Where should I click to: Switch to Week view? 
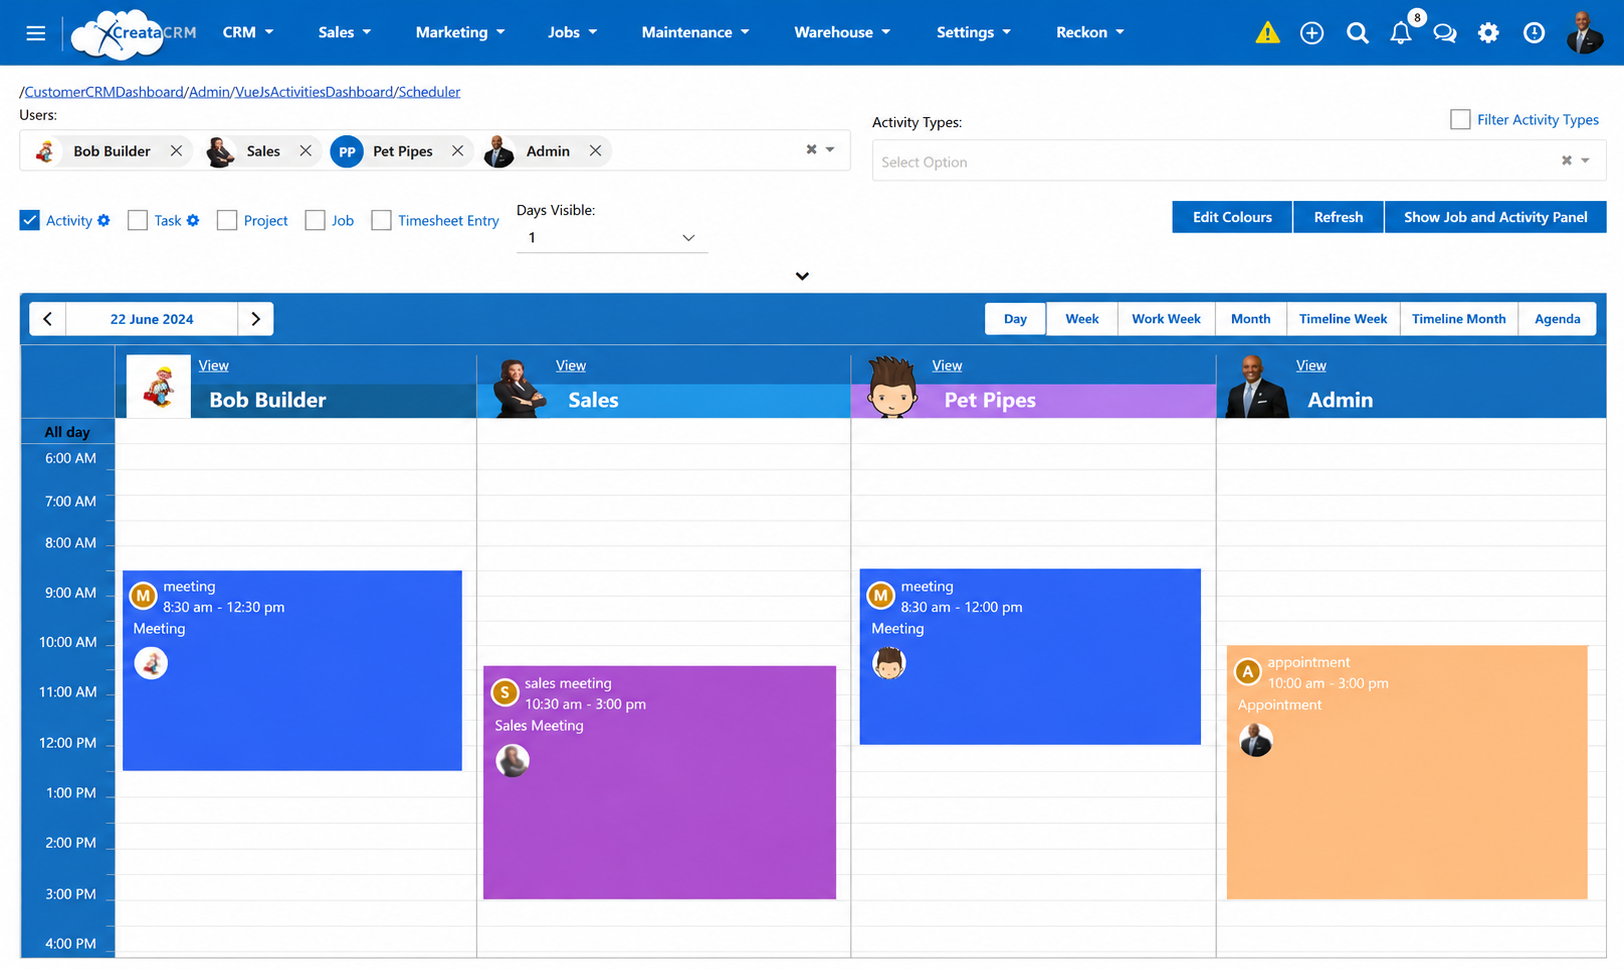pyautogui.click(x=1082, y=319)
